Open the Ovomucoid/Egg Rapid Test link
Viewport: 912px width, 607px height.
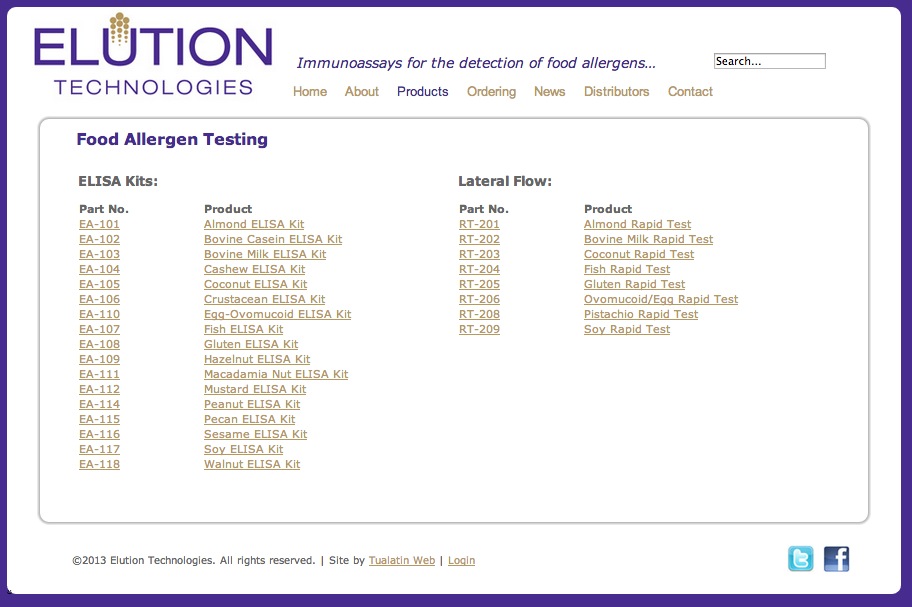coord(661,299)
